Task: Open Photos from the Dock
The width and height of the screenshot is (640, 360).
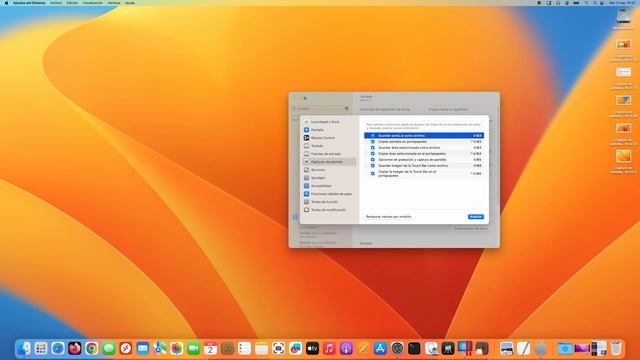Action: tap(177, 348)
